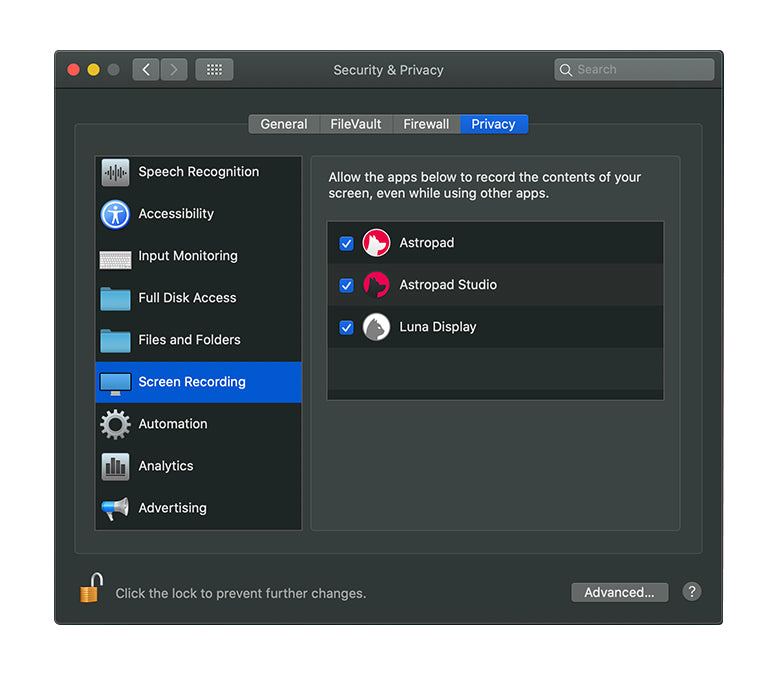Select the Luna Display name text
This screenshot has height=685, width=773.
438,327
